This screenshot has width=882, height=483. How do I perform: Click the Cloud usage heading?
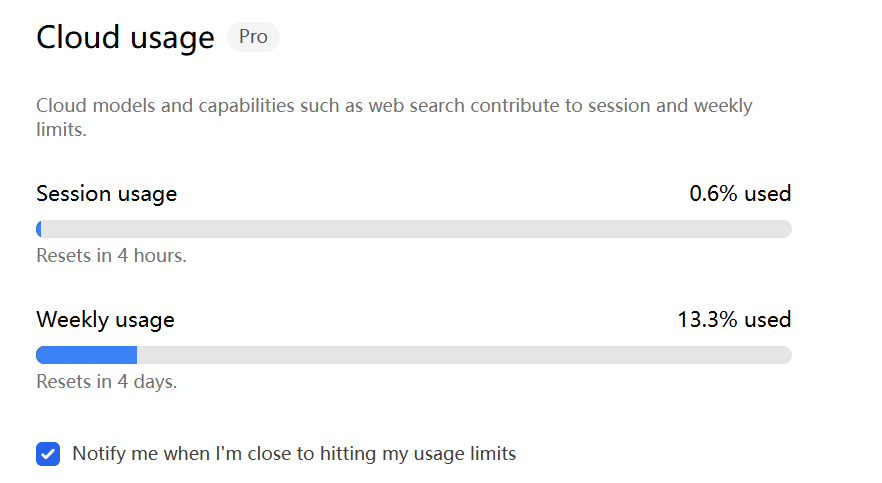(125, 38)
